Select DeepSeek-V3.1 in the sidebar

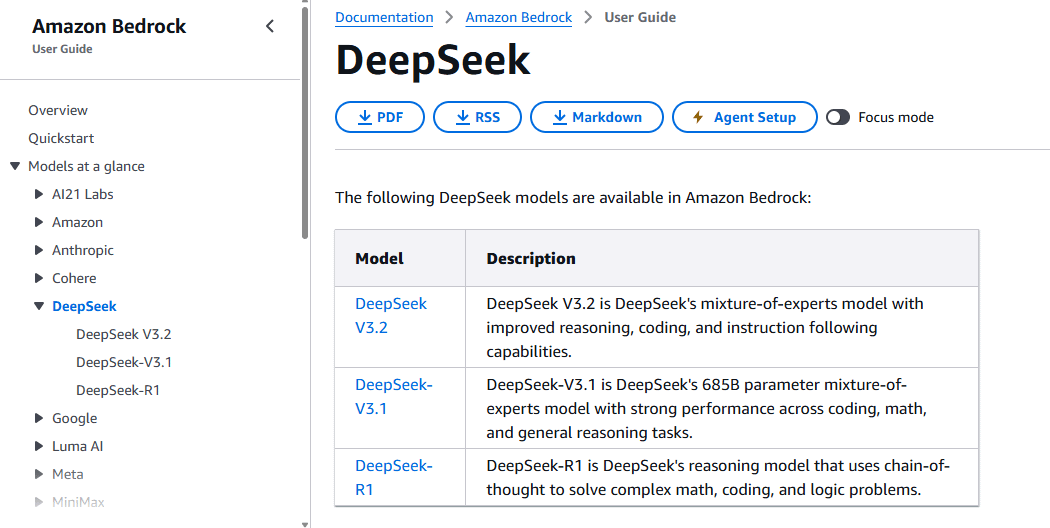(x=124, y=362)
